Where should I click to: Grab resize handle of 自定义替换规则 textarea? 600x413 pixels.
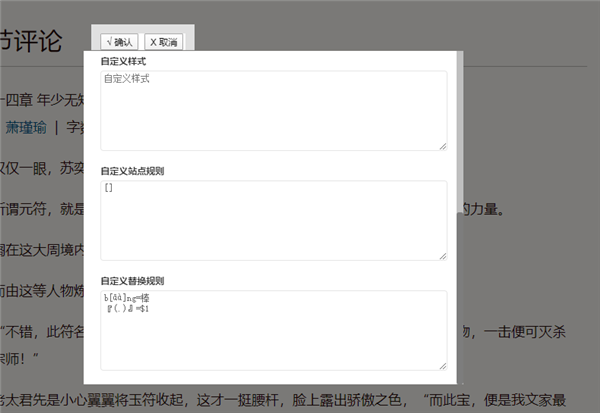click(443, 366)
